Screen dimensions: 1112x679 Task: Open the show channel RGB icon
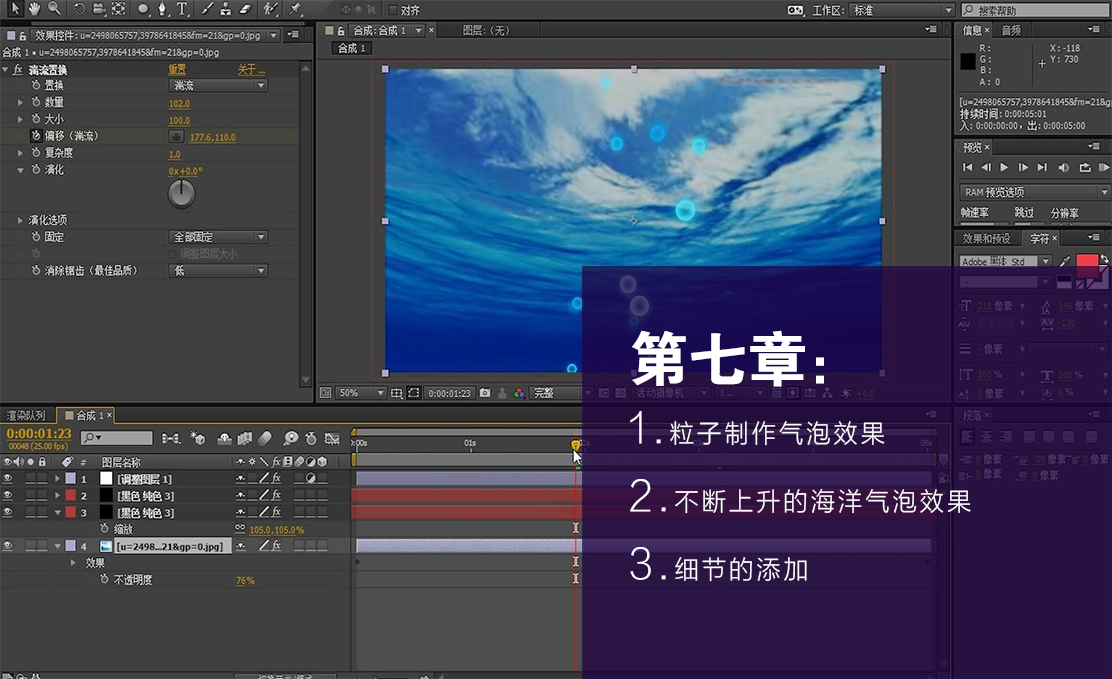[x=519, y=392]
